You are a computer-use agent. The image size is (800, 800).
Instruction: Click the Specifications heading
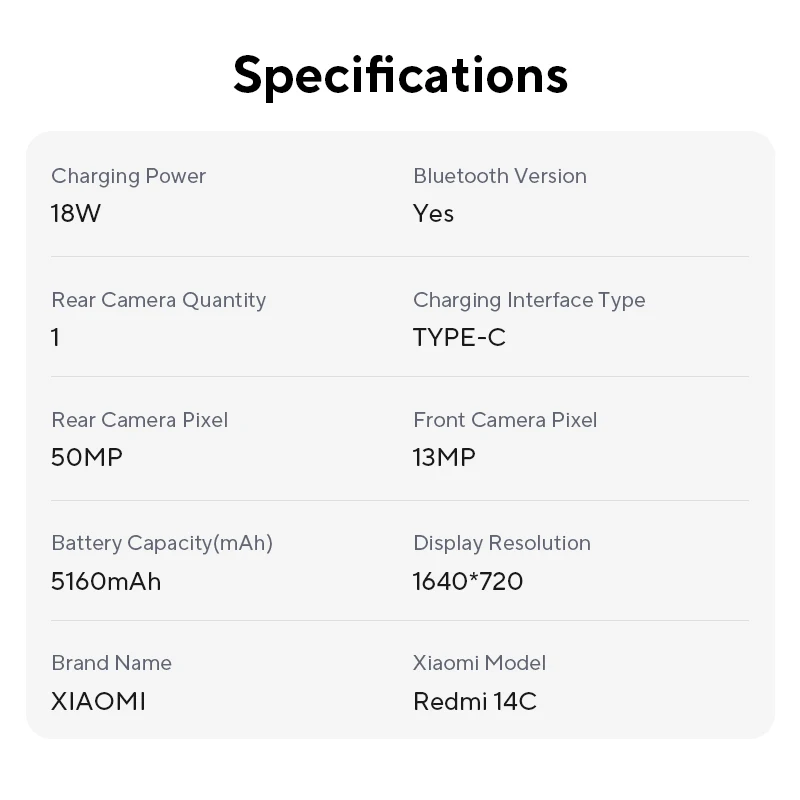(x=400, y=75)
